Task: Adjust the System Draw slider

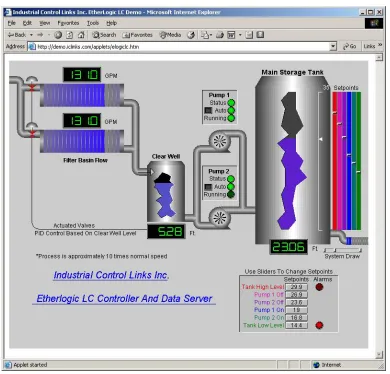Action: point(343,250)
